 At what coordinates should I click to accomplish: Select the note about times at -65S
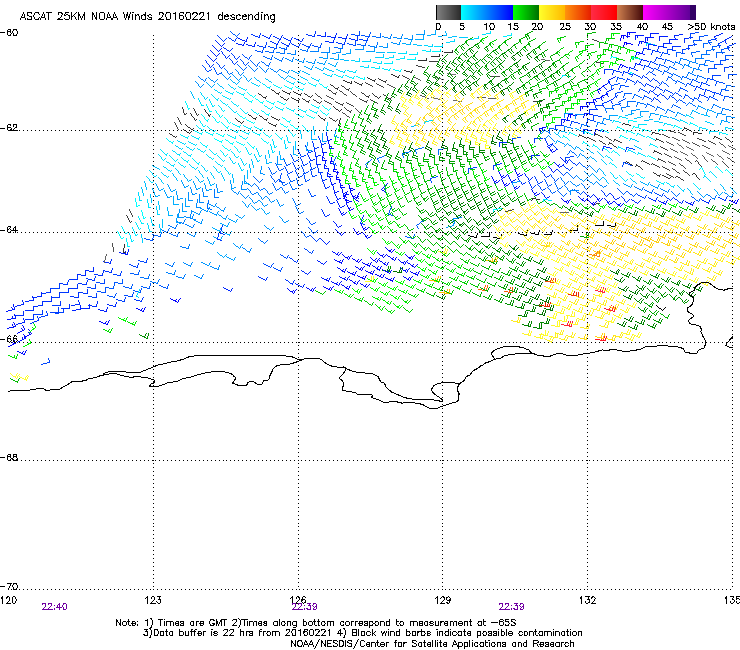coord(374,623)
